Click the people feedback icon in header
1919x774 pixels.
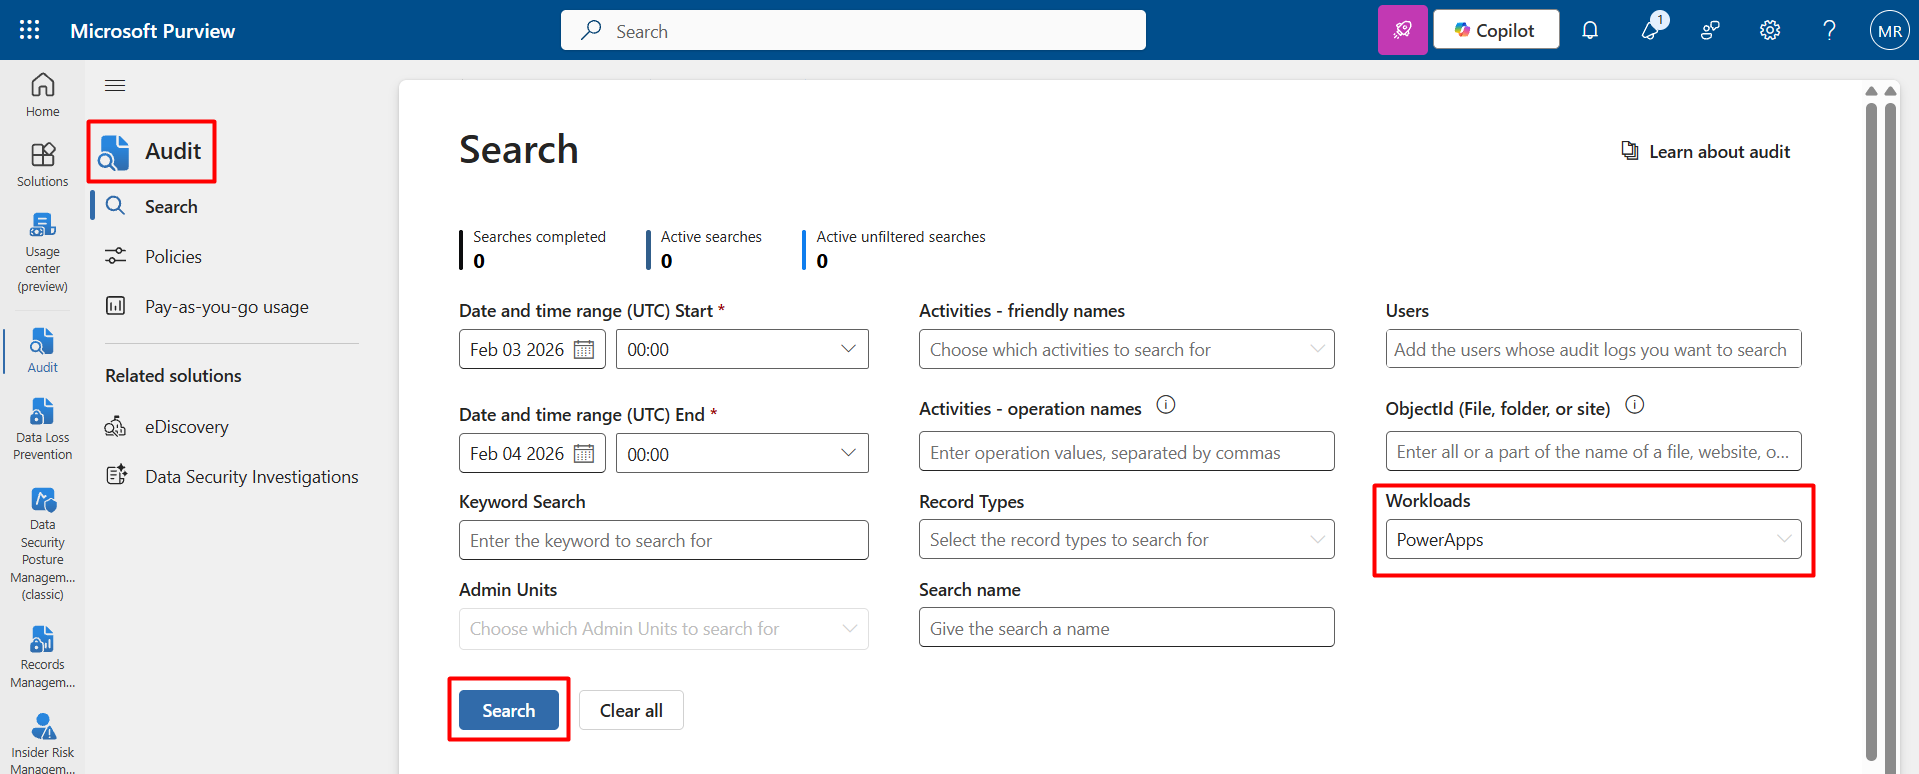click(1710, 30)
